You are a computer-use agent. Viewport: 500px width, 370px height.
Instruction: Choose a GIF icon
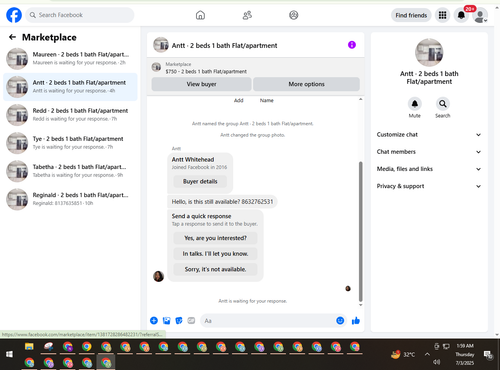tap(191, 321)
